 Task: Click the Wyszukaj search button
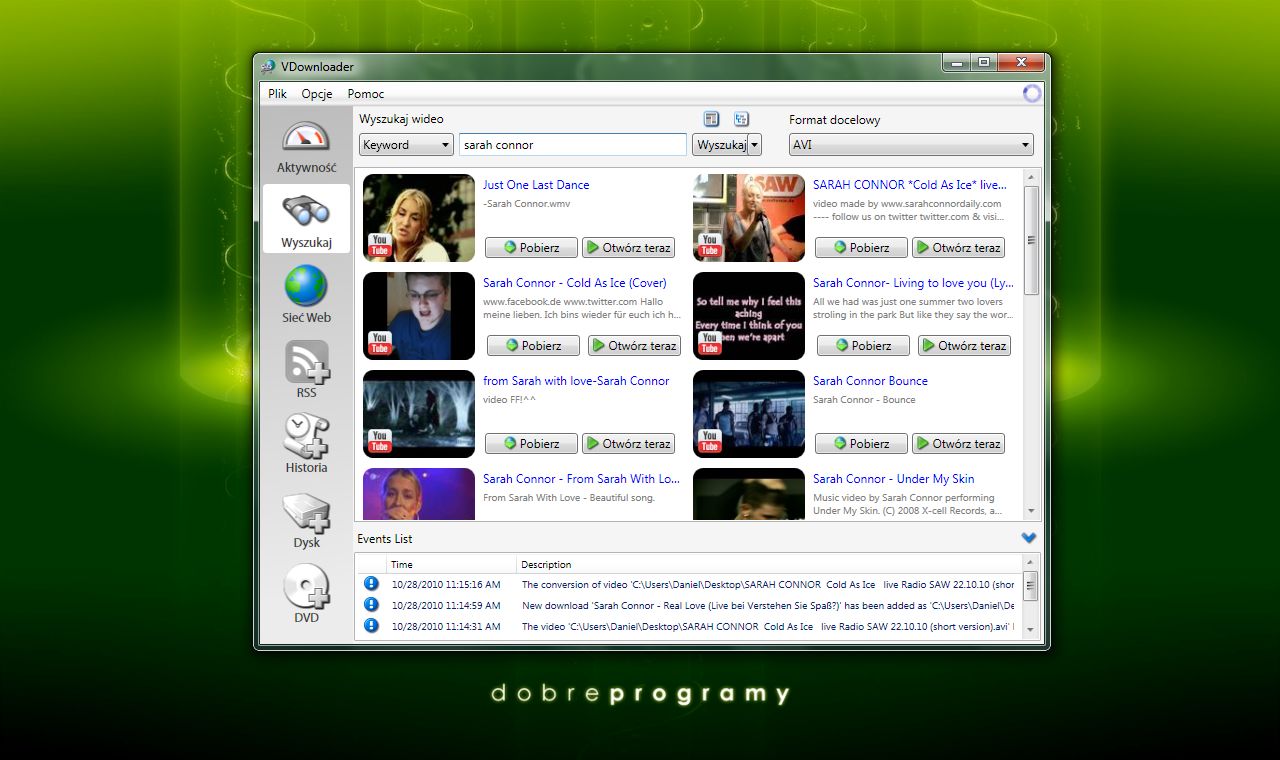point(720,145)
